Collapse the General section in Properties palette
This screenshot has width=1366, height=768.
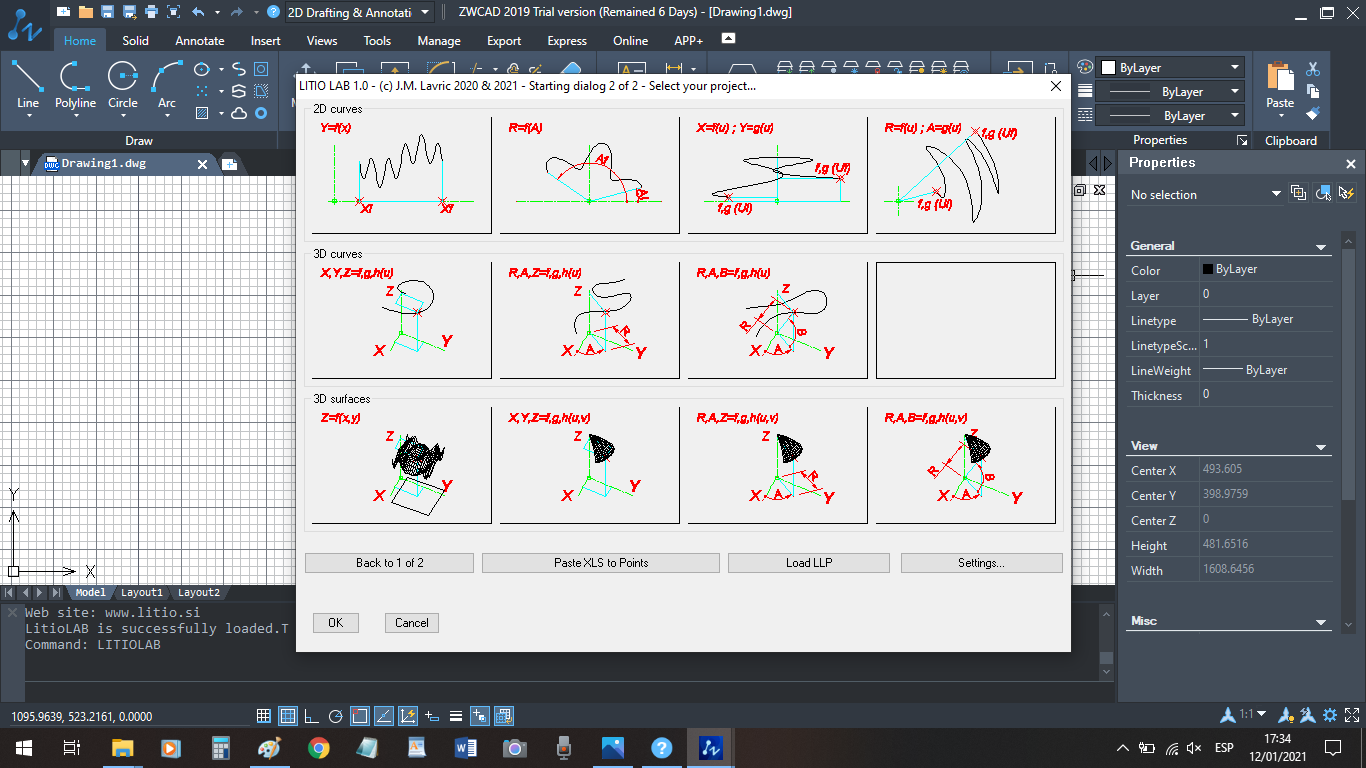tap(1321, 246)
